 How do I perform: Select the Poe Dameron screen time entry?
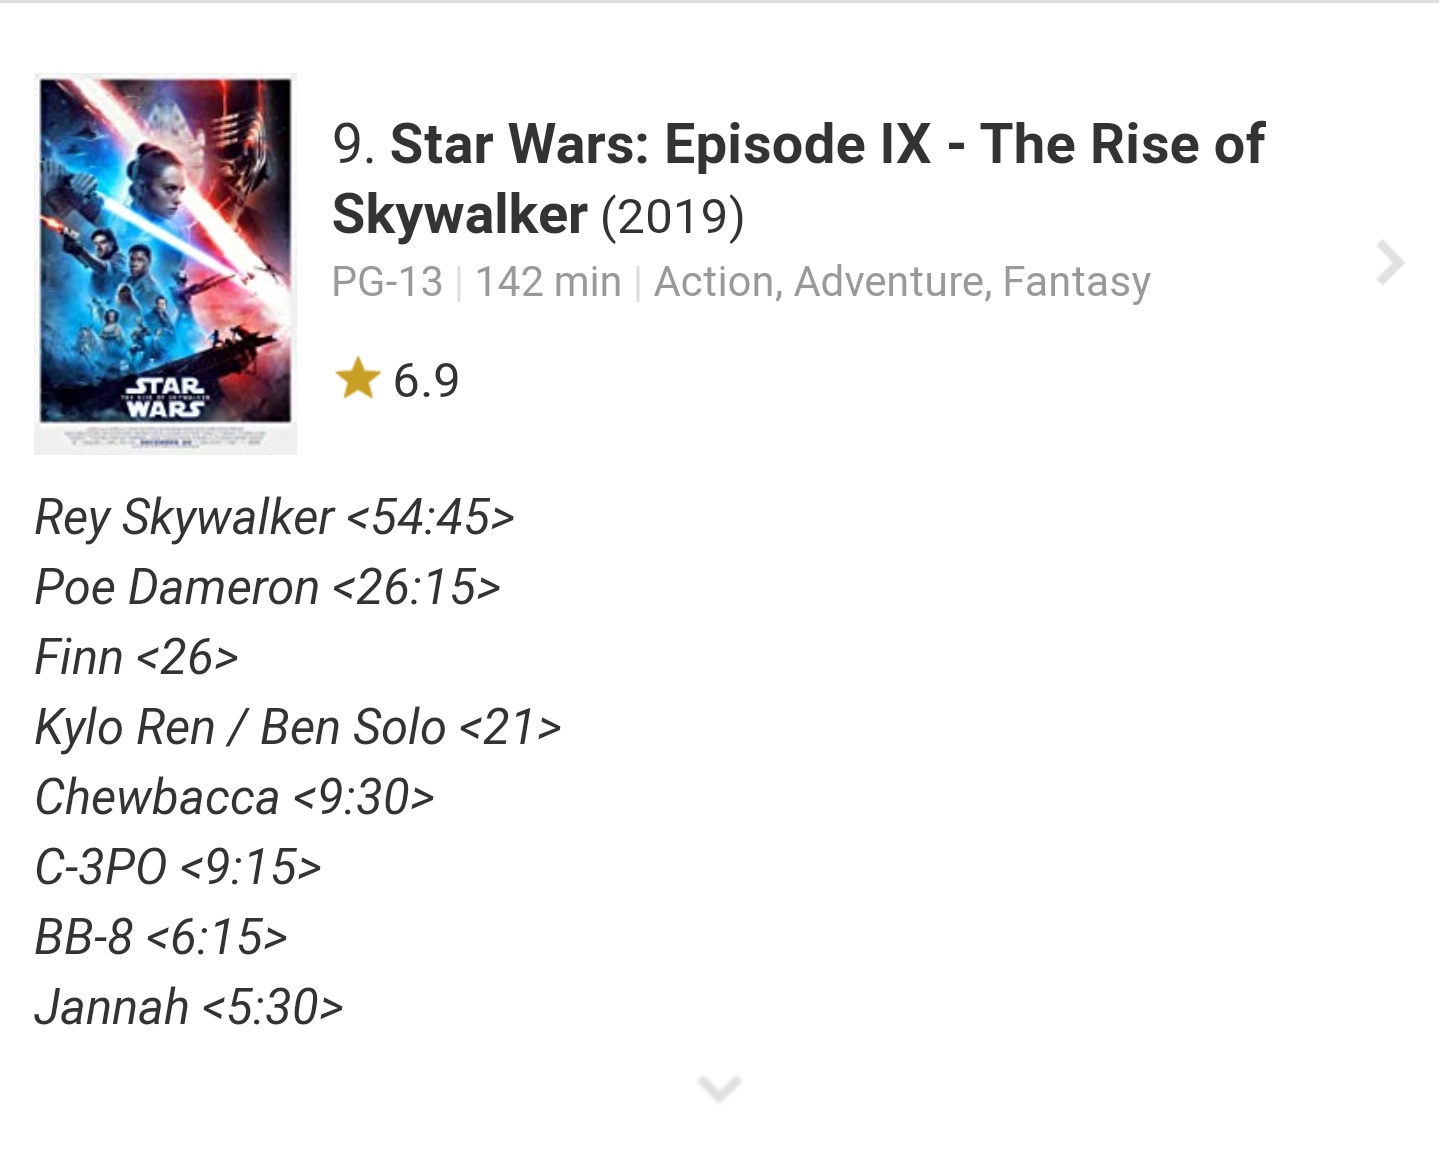pyautogui.click(x=267, y=587)
